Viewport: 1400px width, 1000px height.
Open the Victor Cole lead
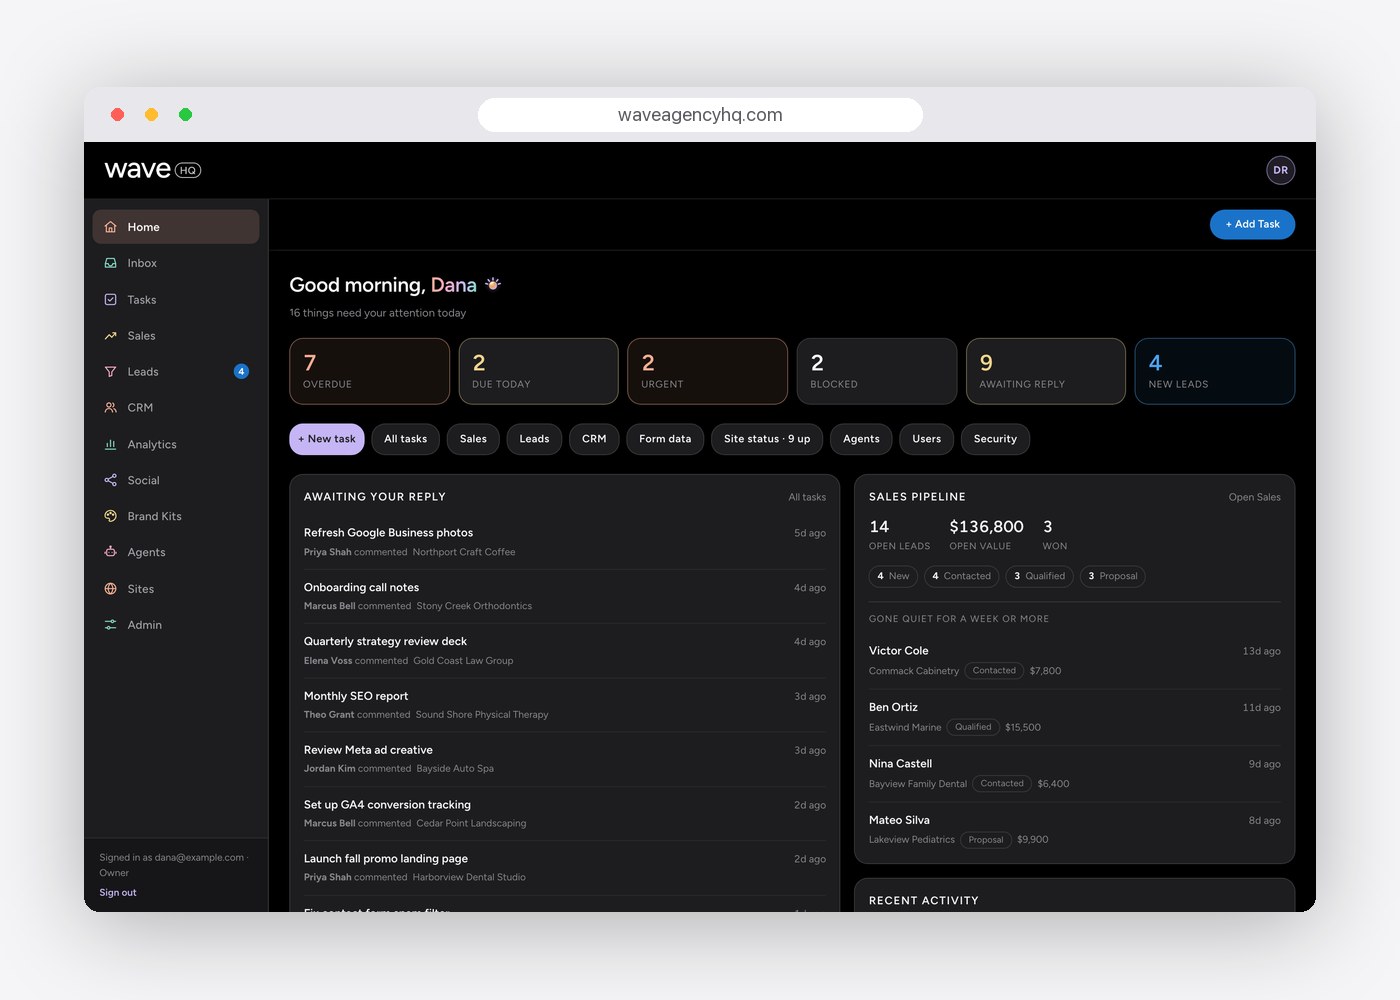pos(1074,661)
